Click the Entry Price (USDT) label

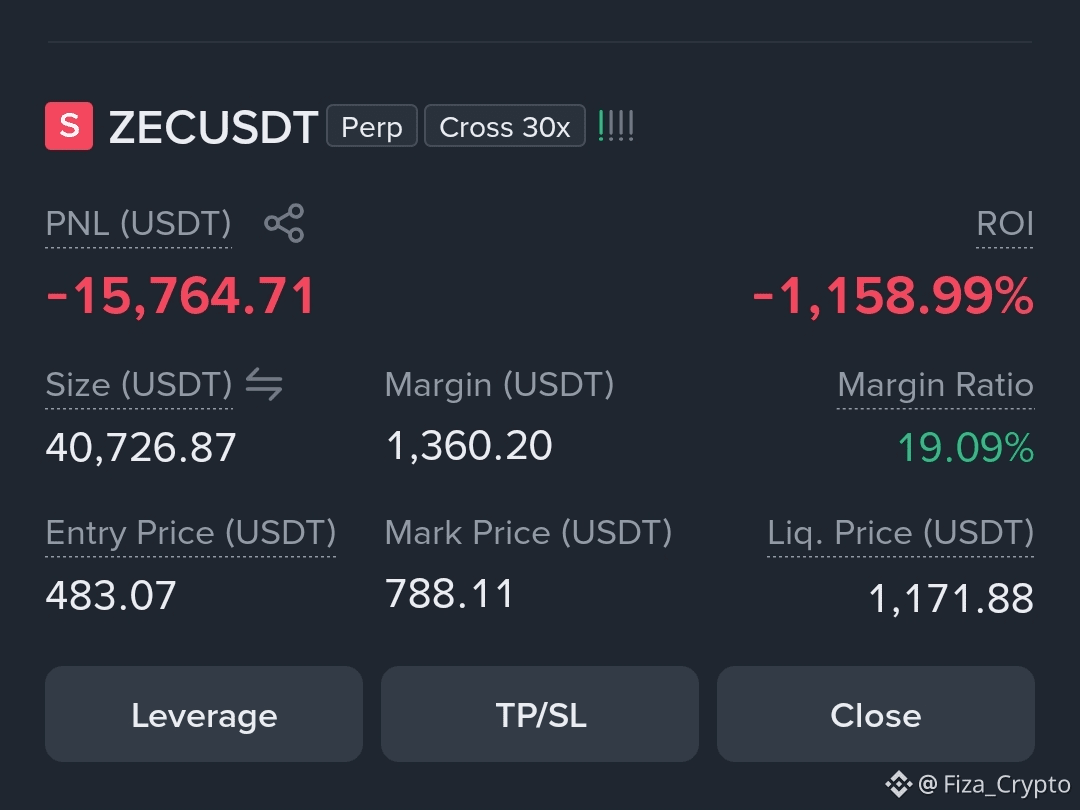click(191, 532)
